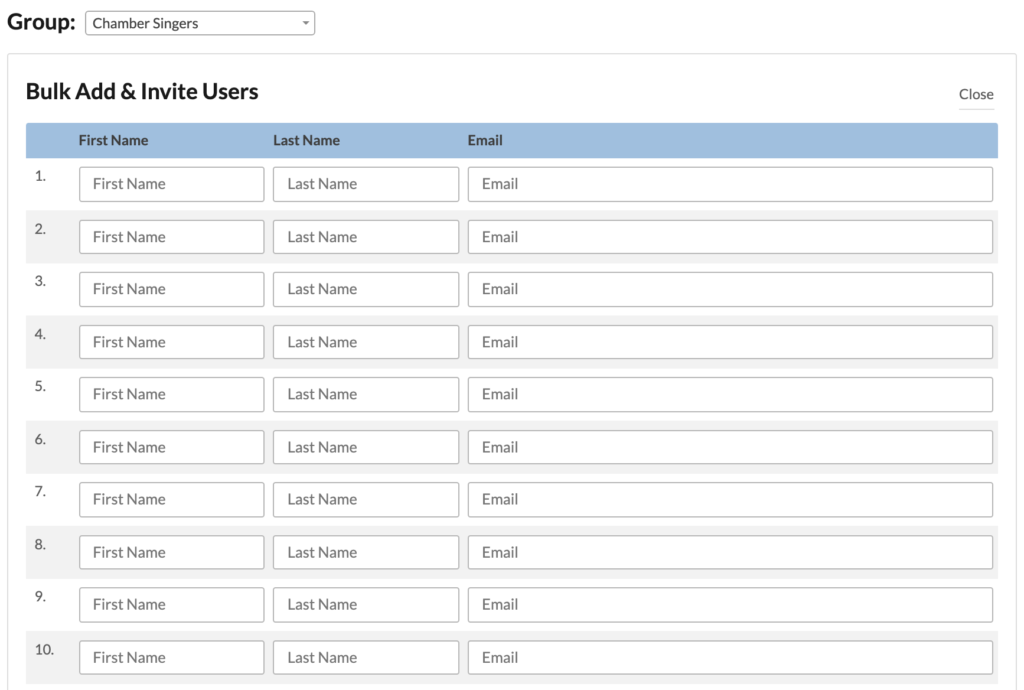Close the Bulk Add & Invite panel

tap(975, 94)
